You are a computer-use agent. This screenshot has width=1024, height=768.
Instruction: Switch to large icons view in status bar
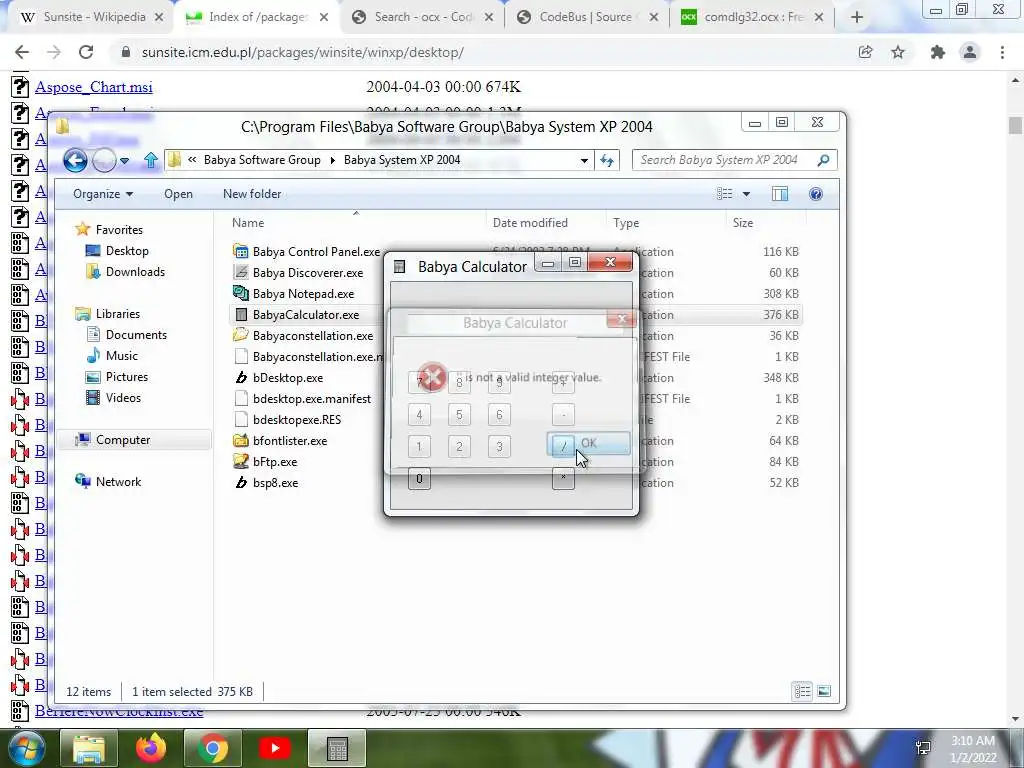pos(824,691)
